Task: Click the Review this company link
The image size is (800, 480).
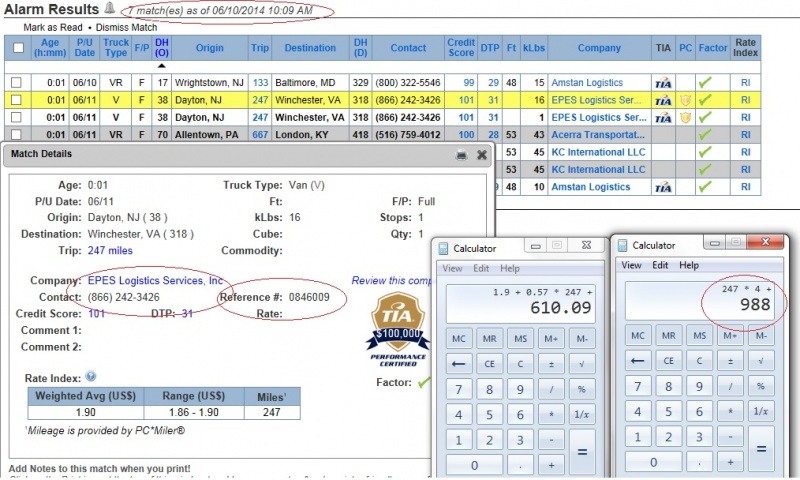Action: 391,281
